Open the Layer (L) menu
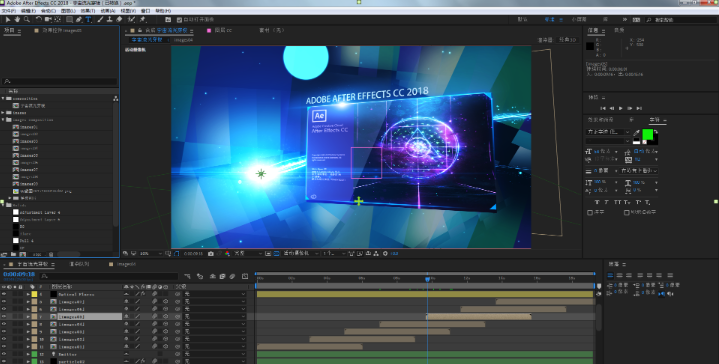The height and width of the screenshot is (364, 719). tap(68, 10)
